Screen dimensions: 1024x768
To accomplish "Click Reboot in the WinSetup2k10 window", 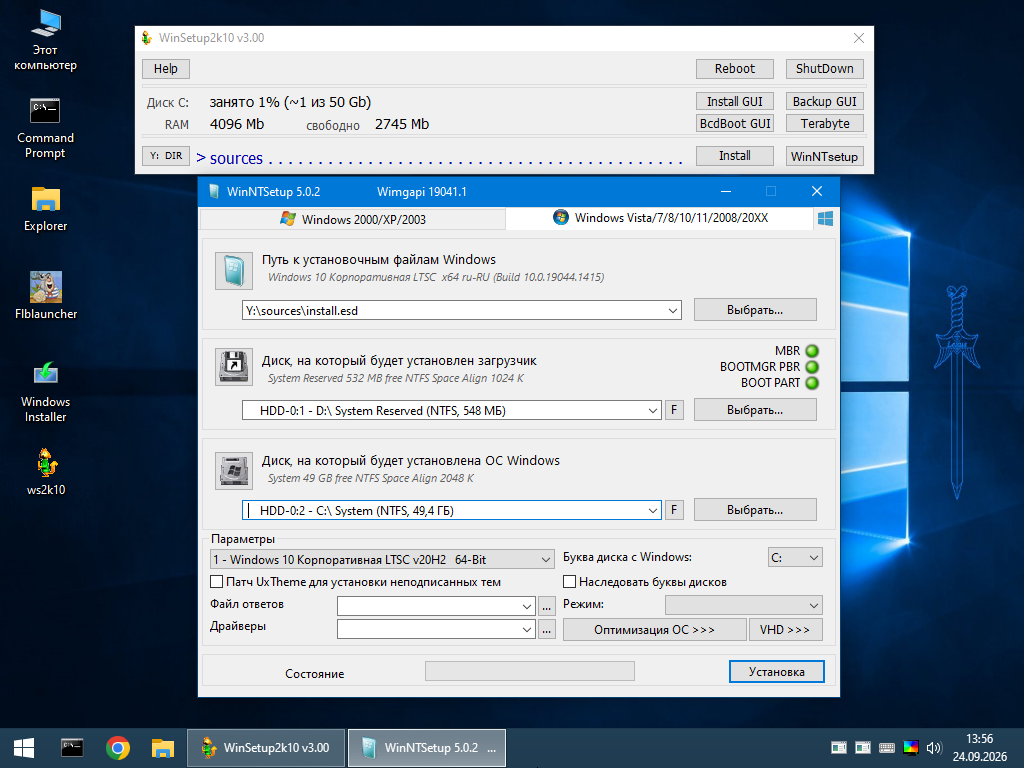I will click(735, 69).
